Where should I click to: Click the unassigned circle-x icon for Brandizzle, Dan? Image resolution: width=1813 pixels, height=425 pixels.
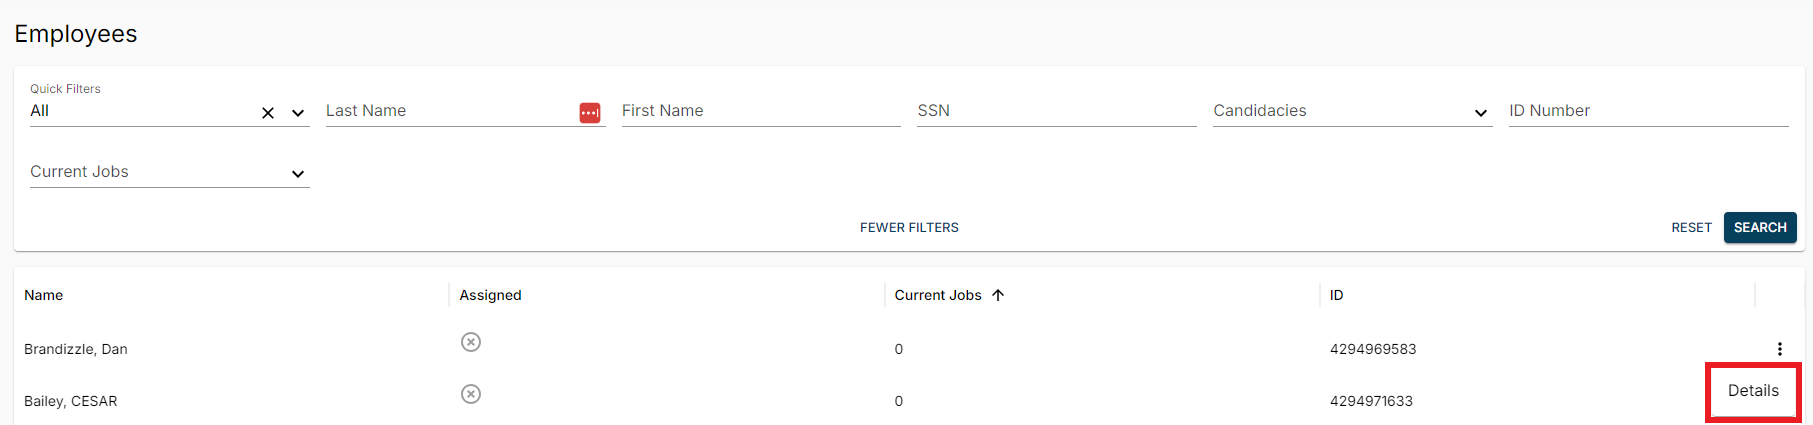[x=471, y=342]
